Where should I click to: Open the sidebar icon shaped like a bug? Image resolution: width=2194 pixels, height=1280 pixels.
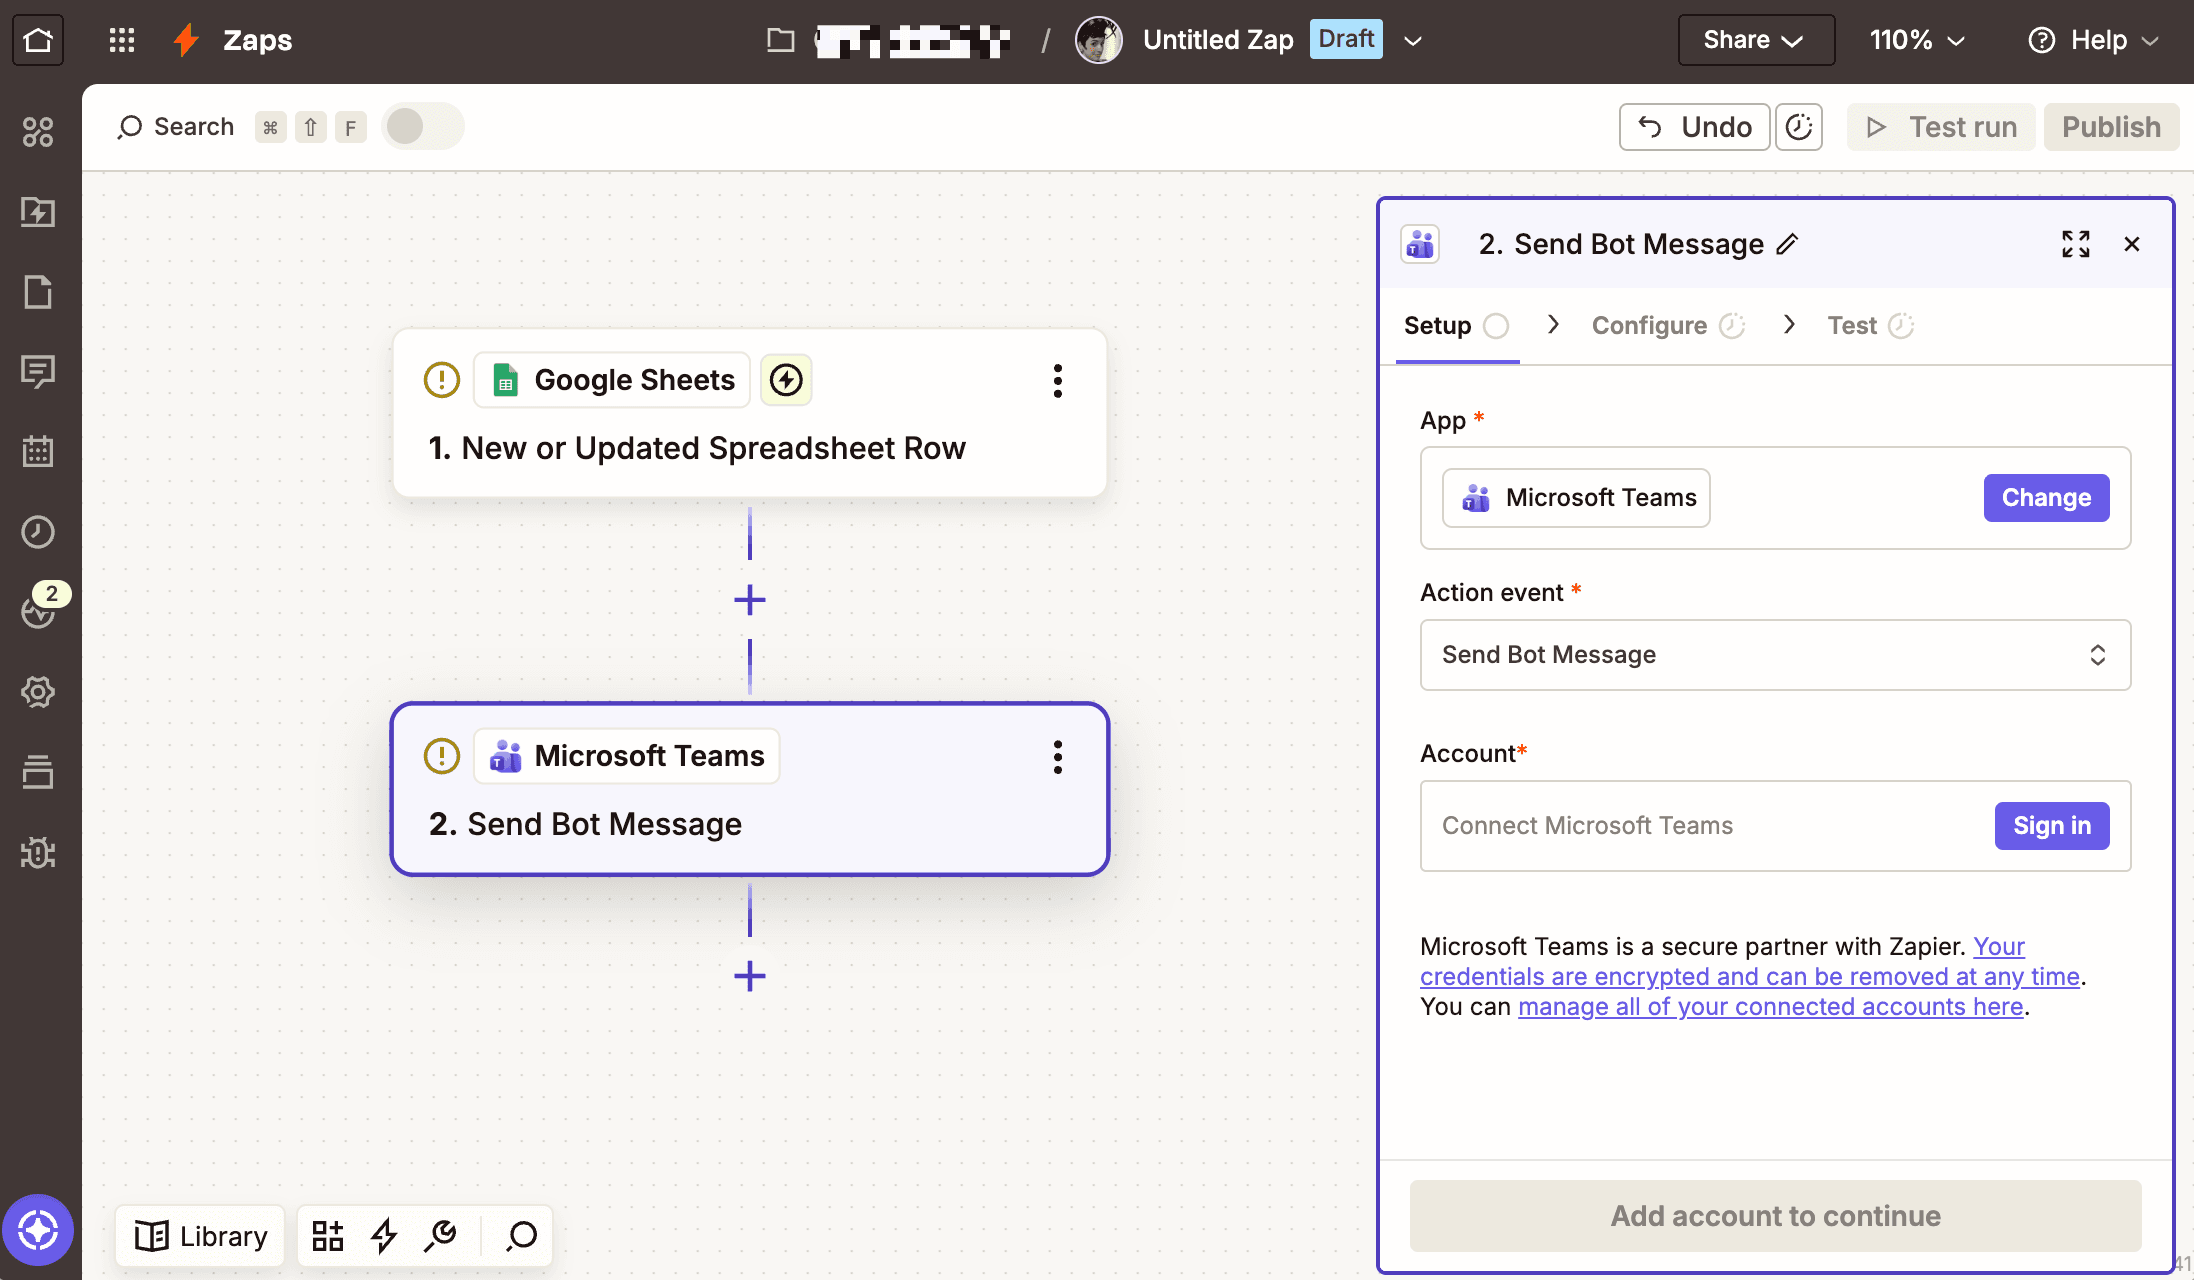38,852
